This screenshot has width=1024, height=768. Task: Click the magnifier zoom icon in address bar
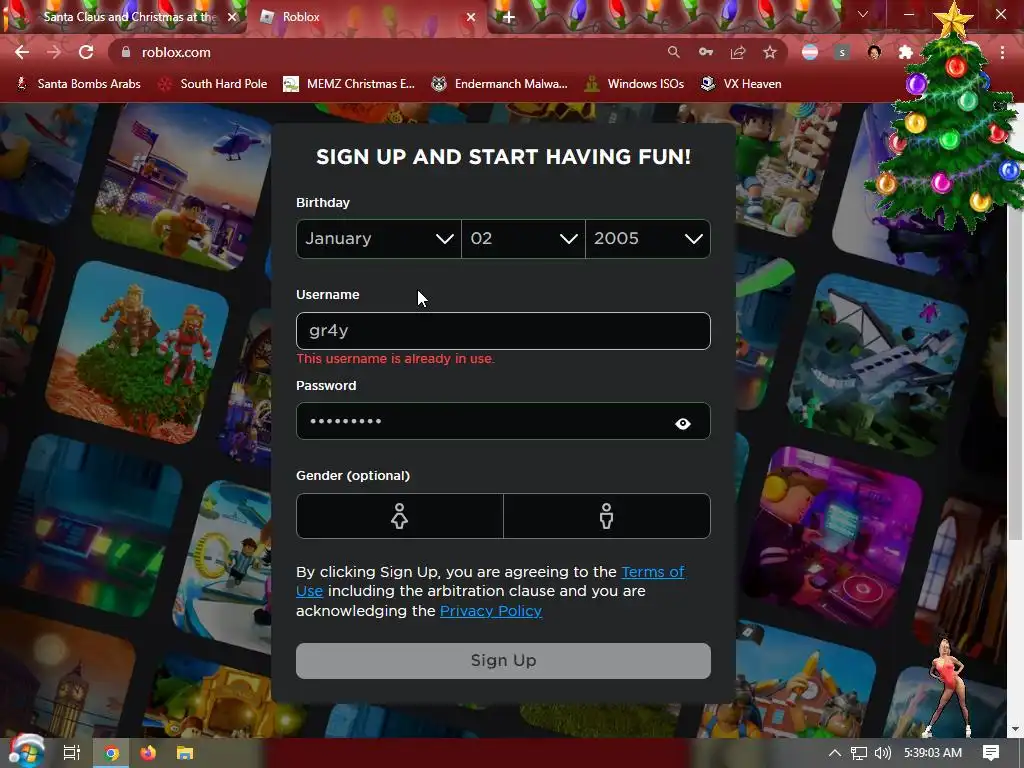pyautogui.click(x=673, y=52)
